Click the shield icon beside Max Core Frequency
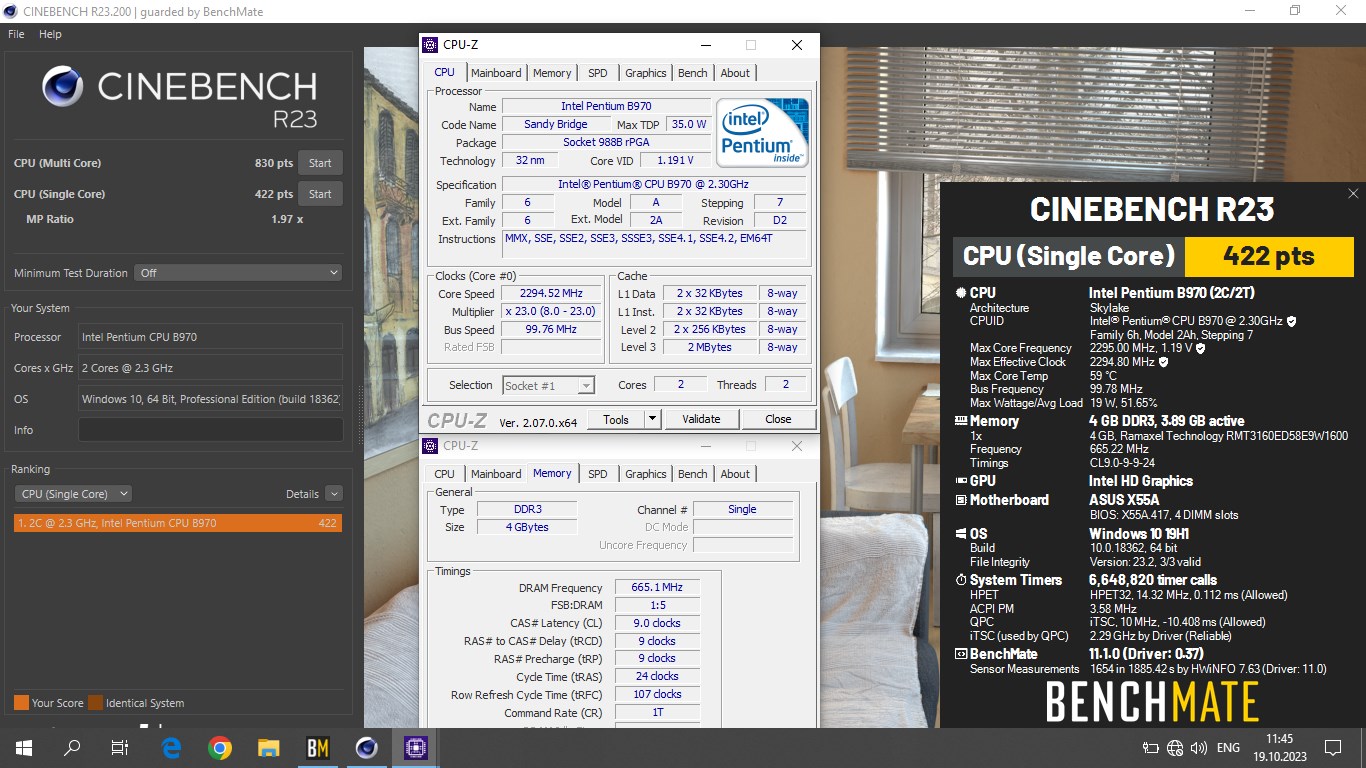This screenshot has width=1366, height=768. (1200, 348)
